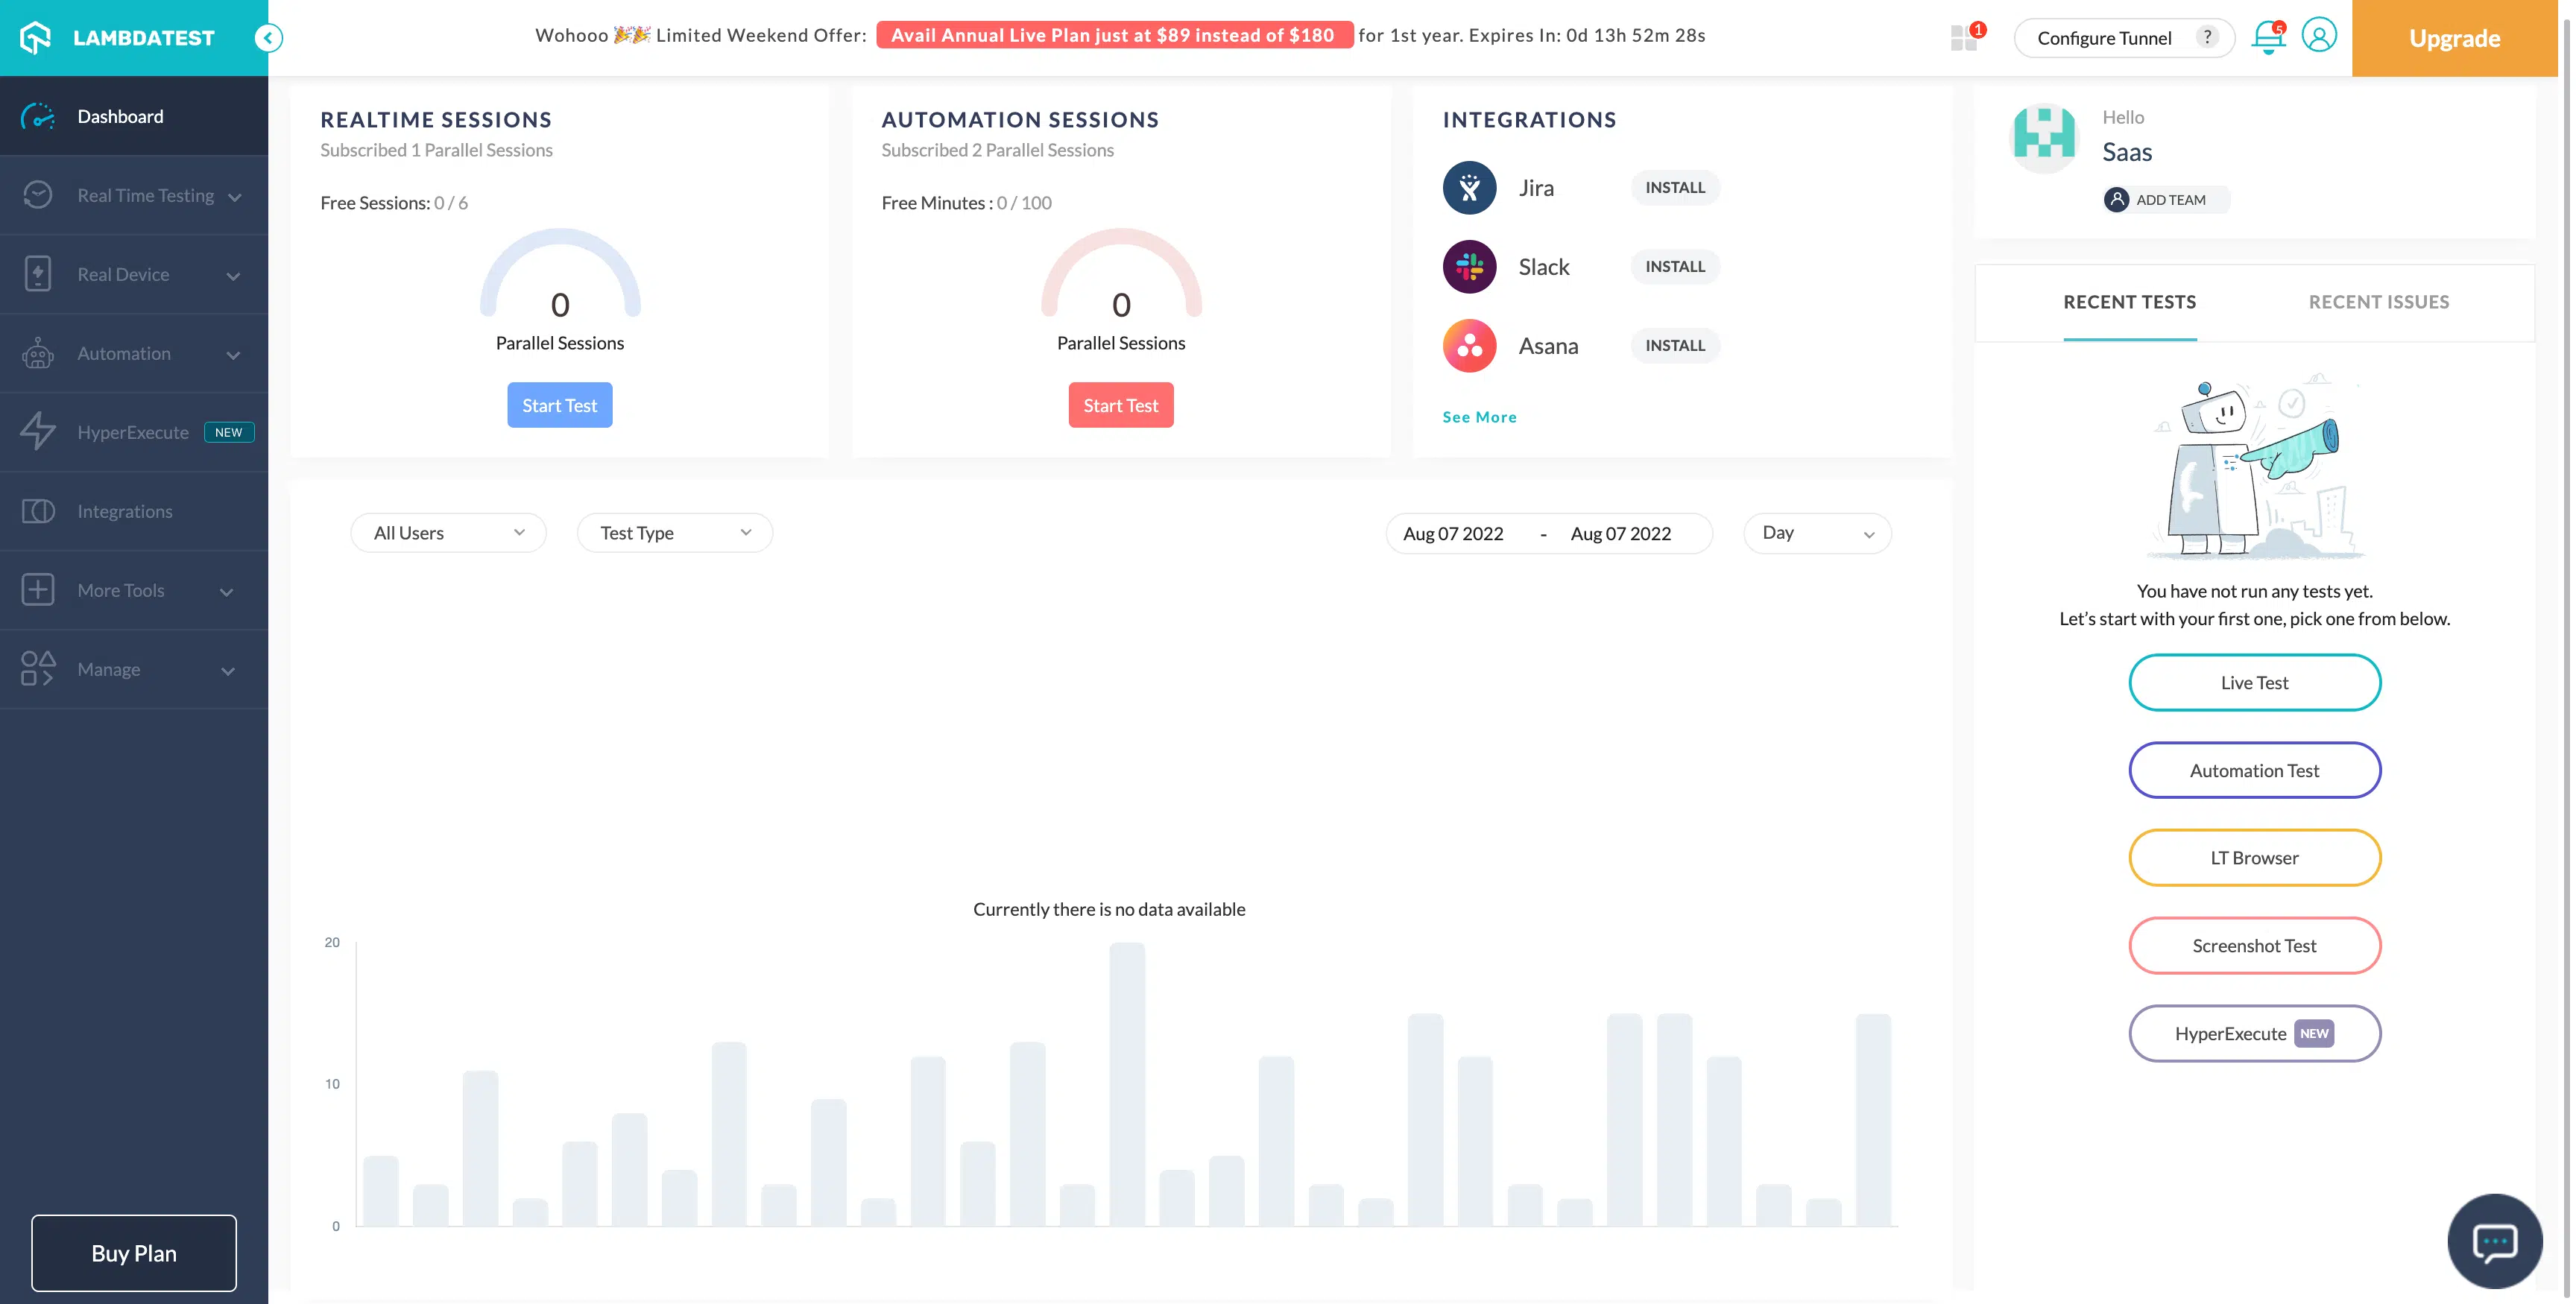
Task: Launch a Live Test
Action: tap(2254, 683)
